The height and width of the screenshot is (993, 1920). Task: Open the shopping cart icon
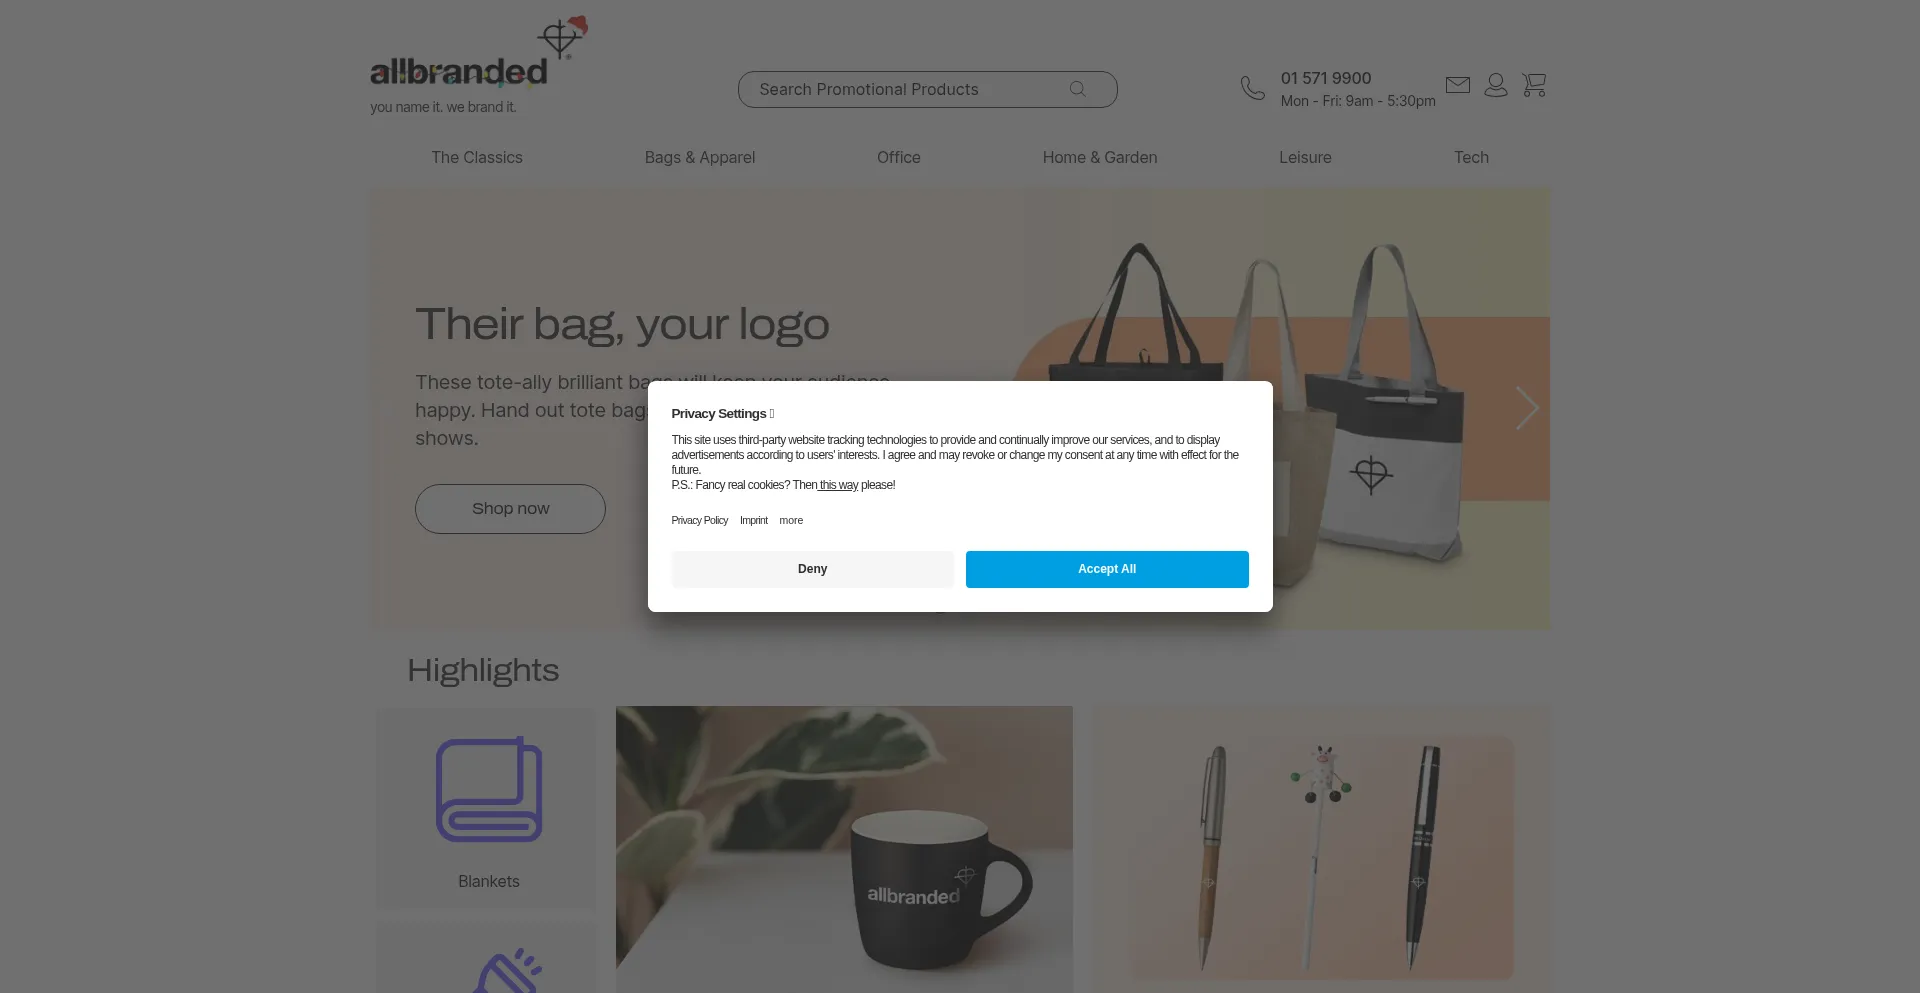(x=1534, y=85)
